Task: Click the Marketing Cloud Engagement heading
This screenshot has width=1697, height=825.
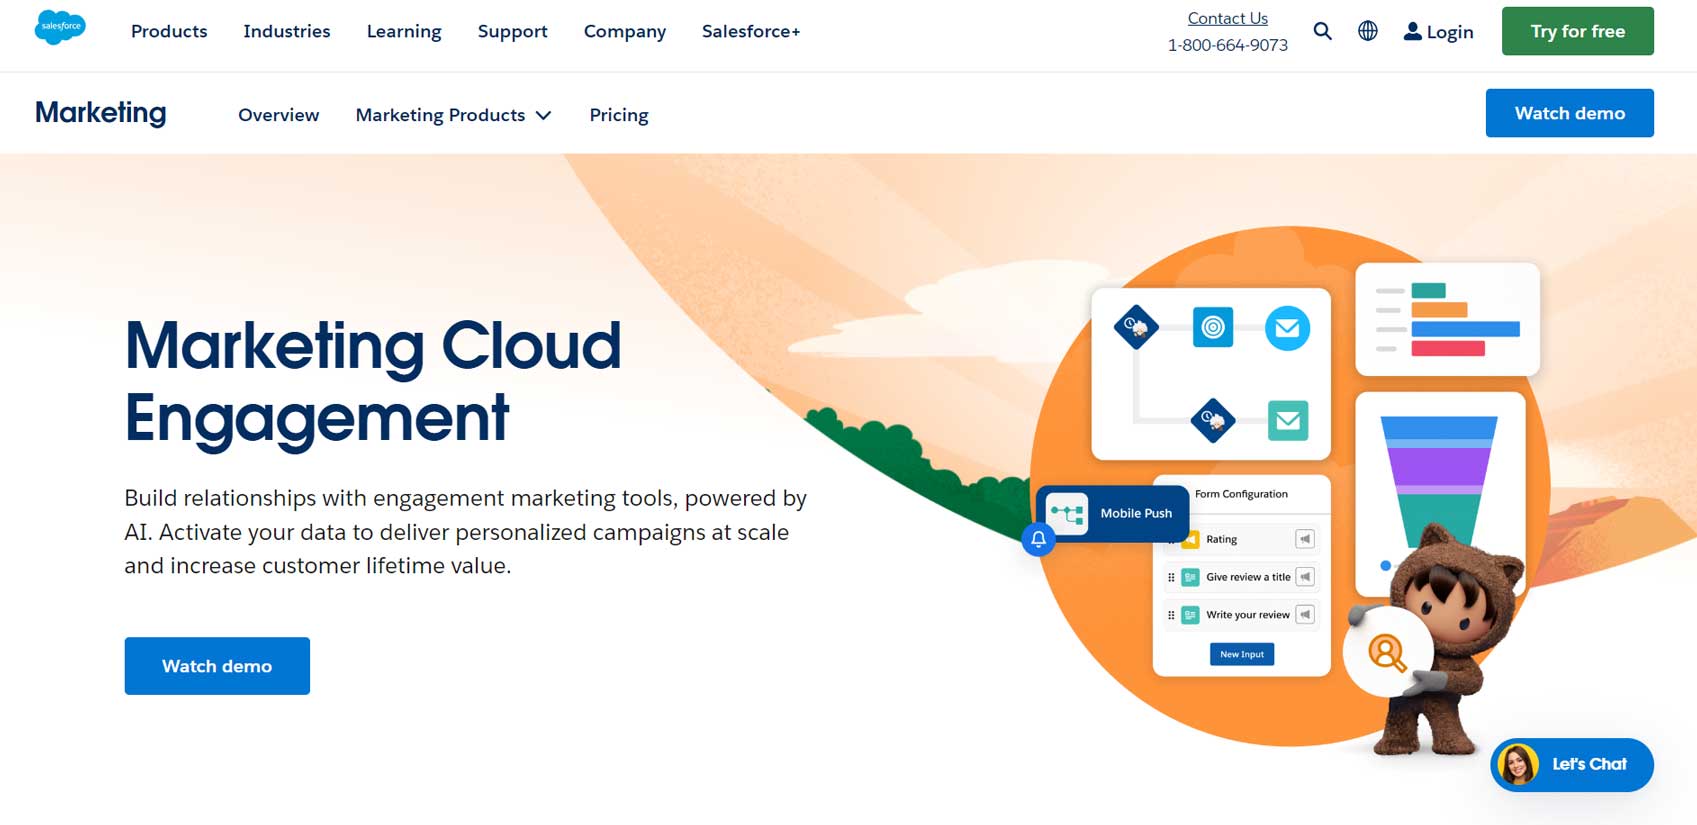Action: (372, 381)
